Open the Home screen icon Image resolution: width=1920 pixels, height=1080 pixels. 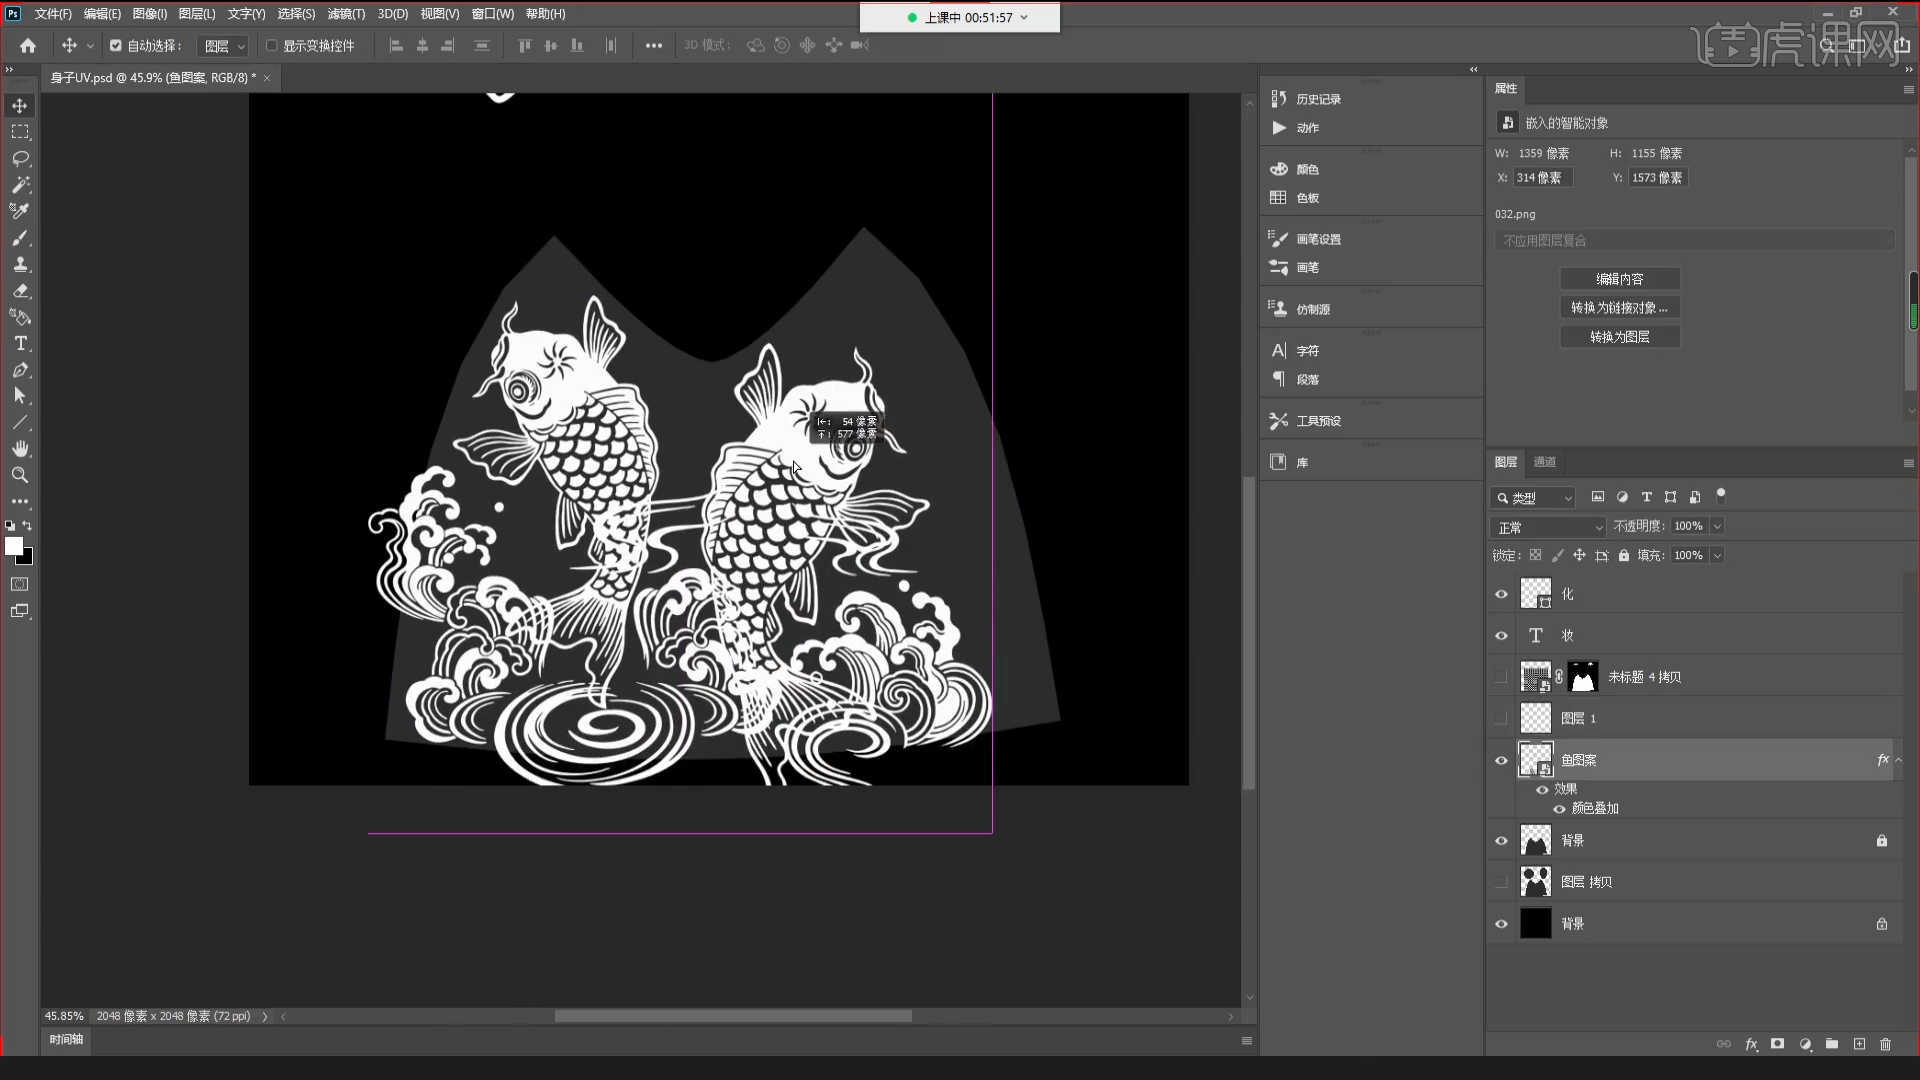(x=28, y=45)
